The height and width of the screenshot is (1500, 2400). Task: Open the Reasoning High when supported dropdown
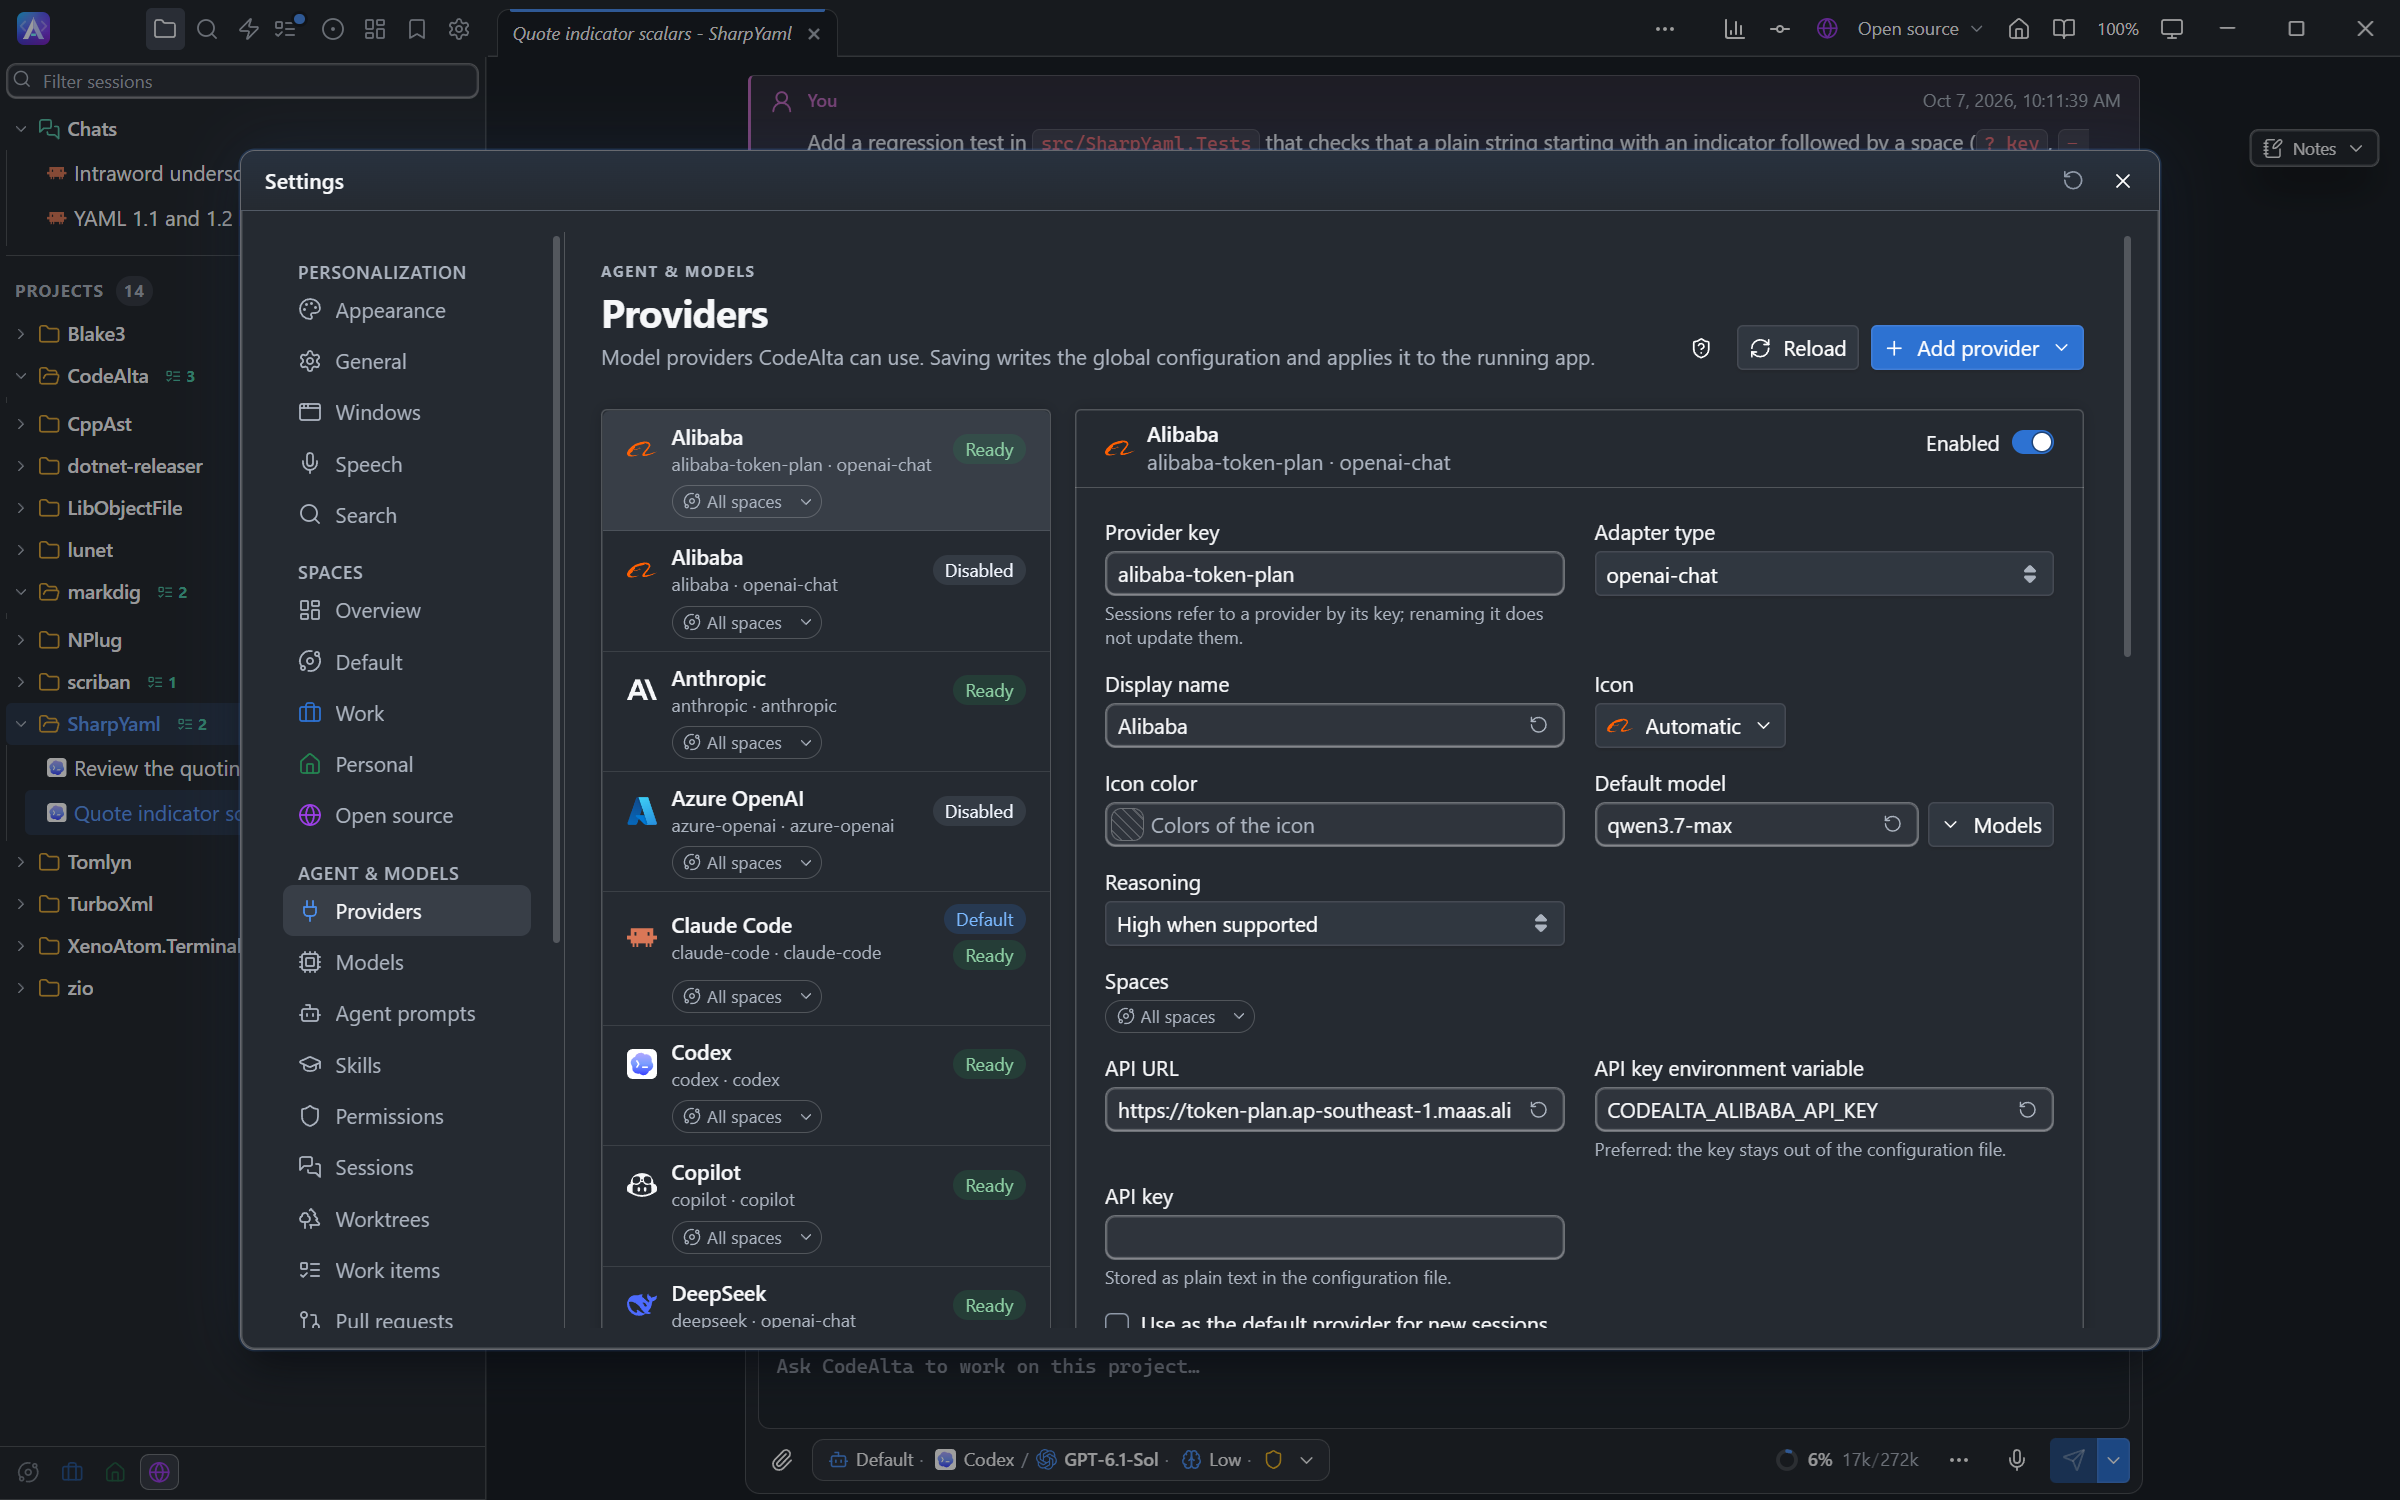point(1333,924)
